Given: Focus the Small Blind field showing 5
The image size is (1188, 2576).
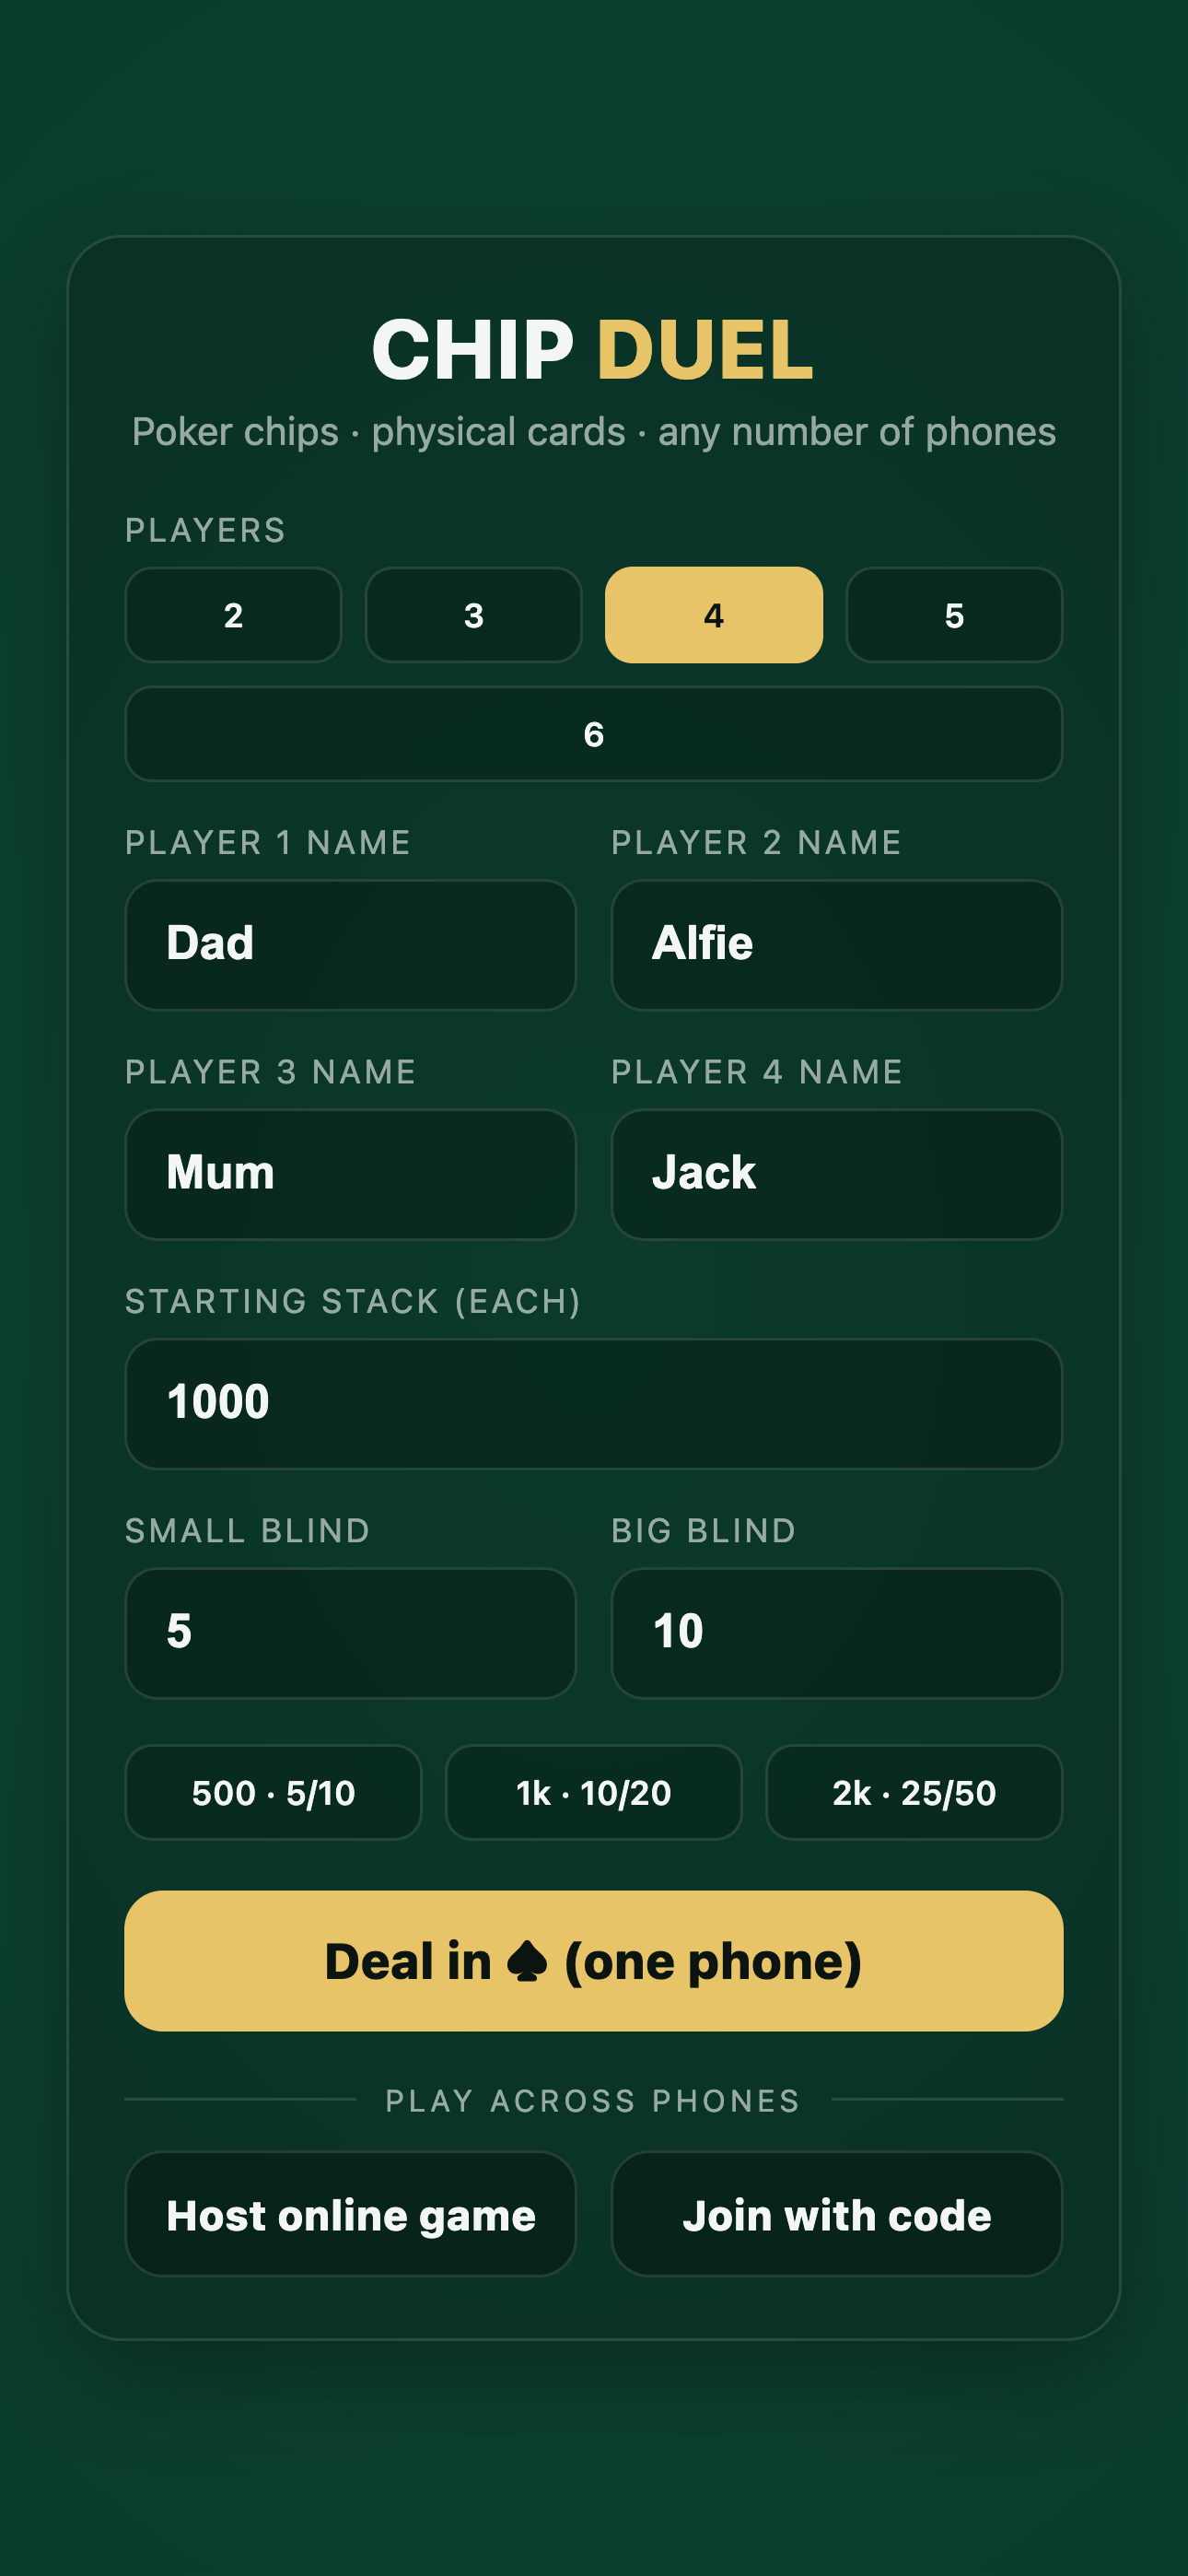Looking at the screenshot, I should click(350, 1633).
